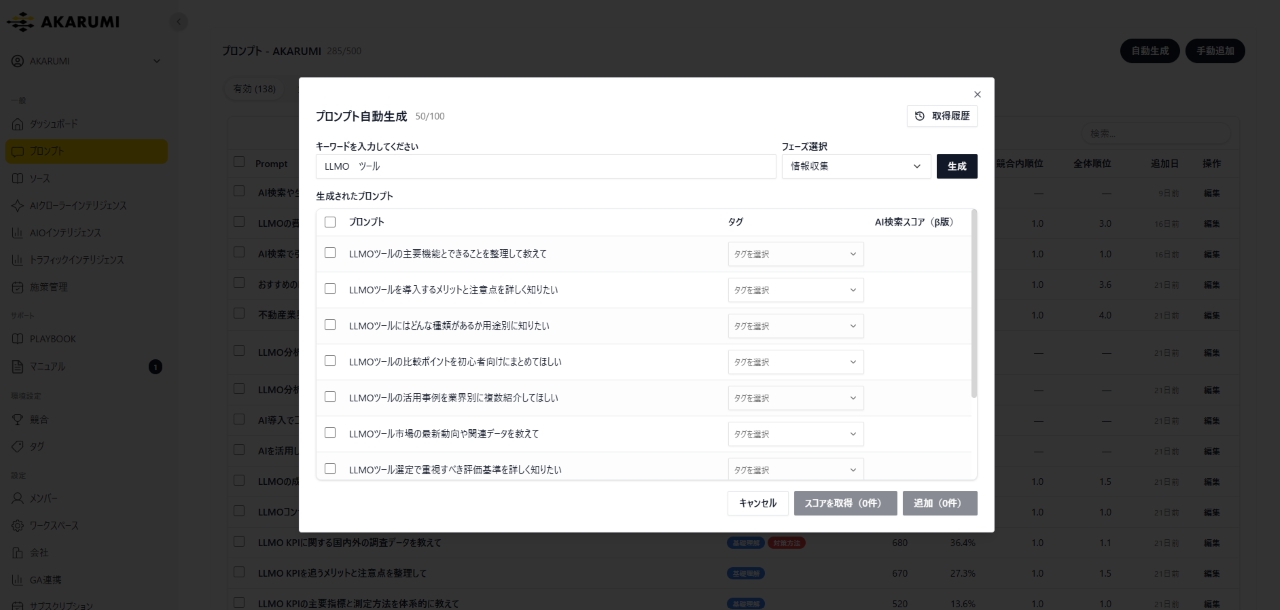Open タグを選択 for the 用途別 row
The image size is (1280, 610).
coord(795,326)
